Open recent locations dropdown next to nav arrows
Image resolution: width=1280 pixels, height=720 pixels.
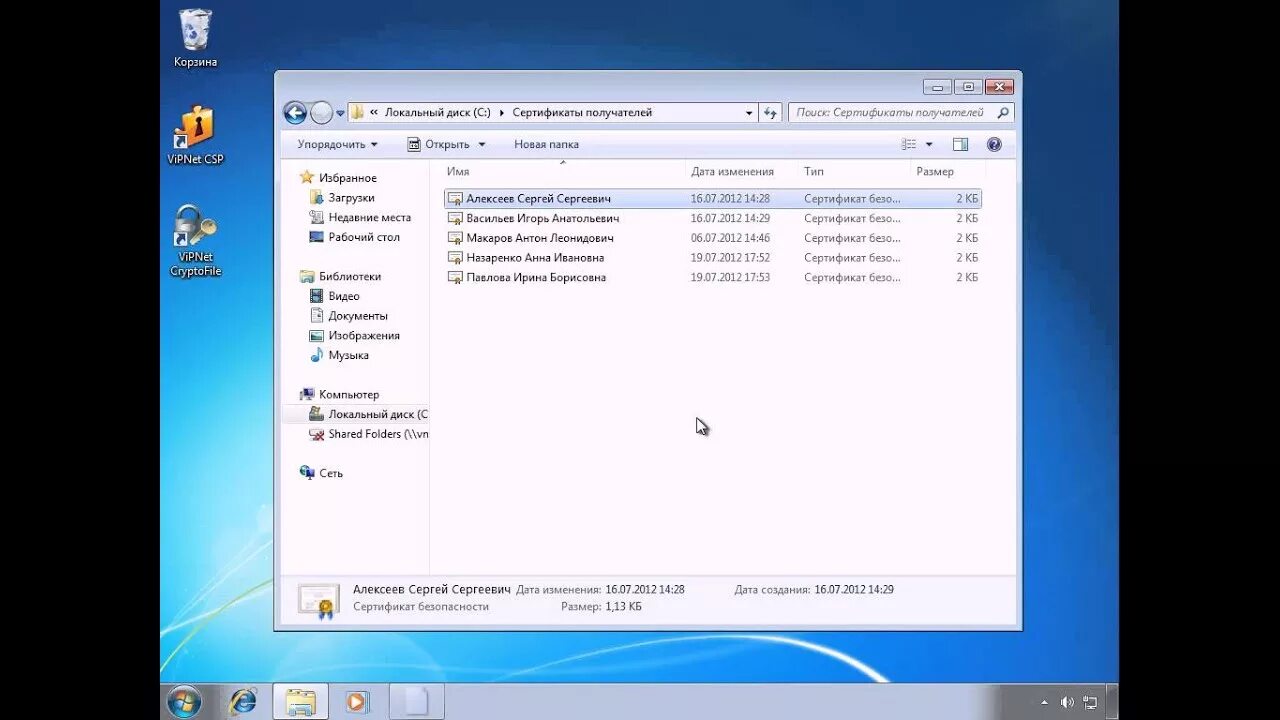(x=340, y=113)
